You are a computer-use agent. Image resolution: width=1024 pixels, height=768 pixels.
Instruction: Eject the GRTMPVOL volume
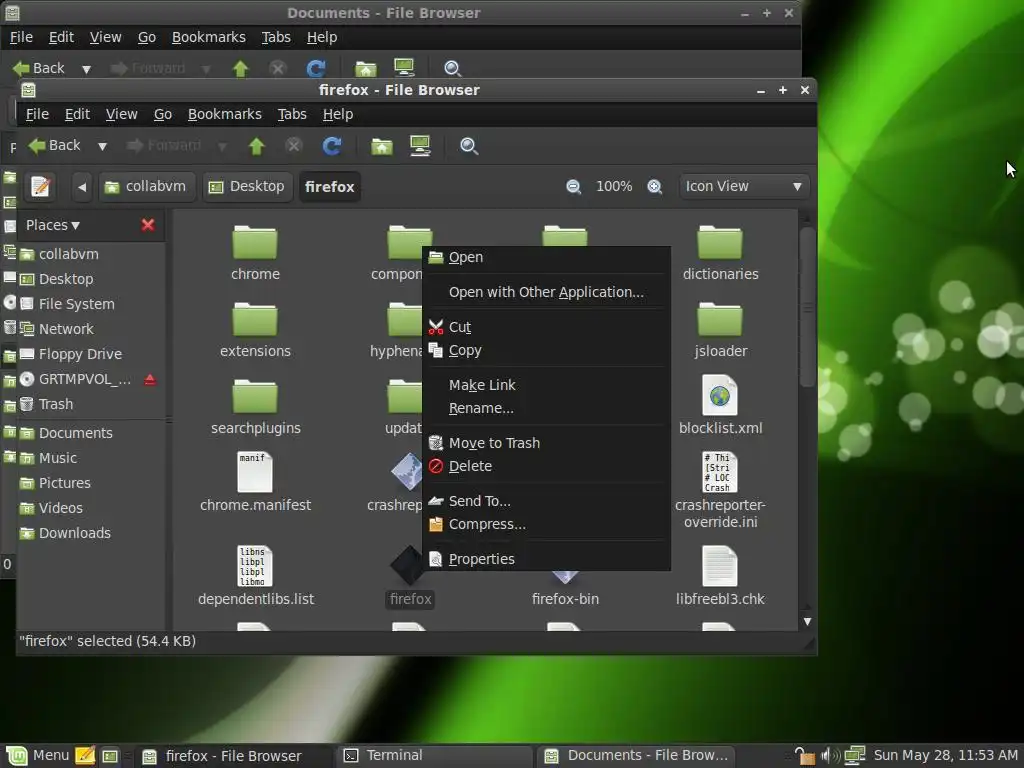[x=150, y=379]
